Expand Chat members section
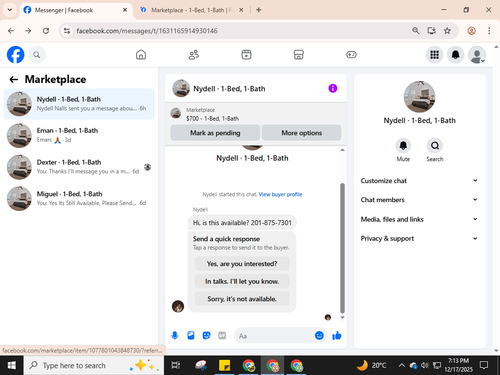The image size is (500, 375). pos(419,200)
